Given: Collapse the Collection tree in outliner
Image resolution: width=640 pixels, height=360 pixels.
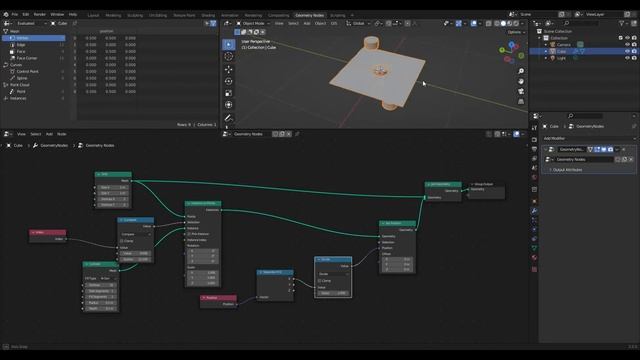Looking at the screenshot, I should [540, 38].
